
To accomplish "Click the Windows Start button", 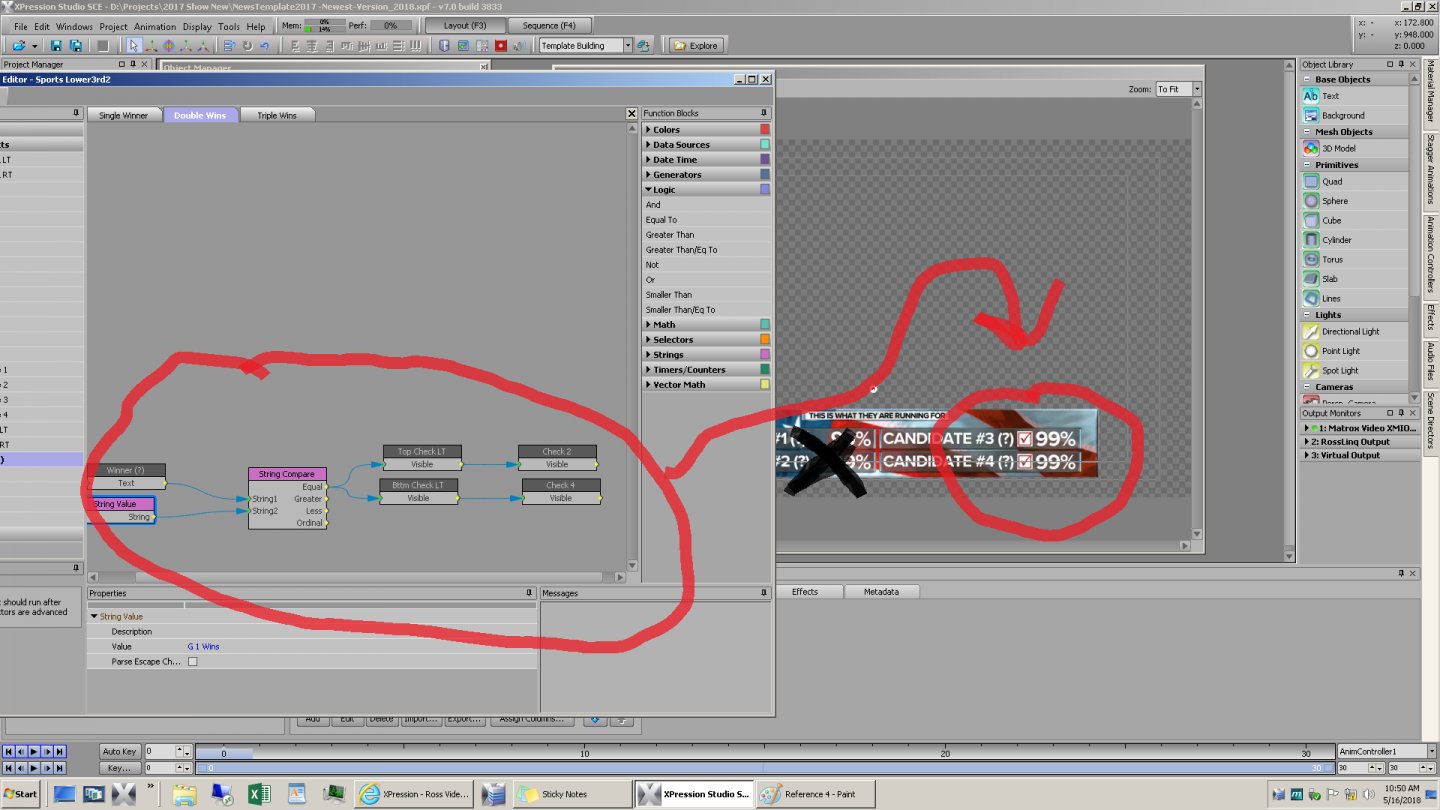I will pyautogui.click(x=20, y=794).
